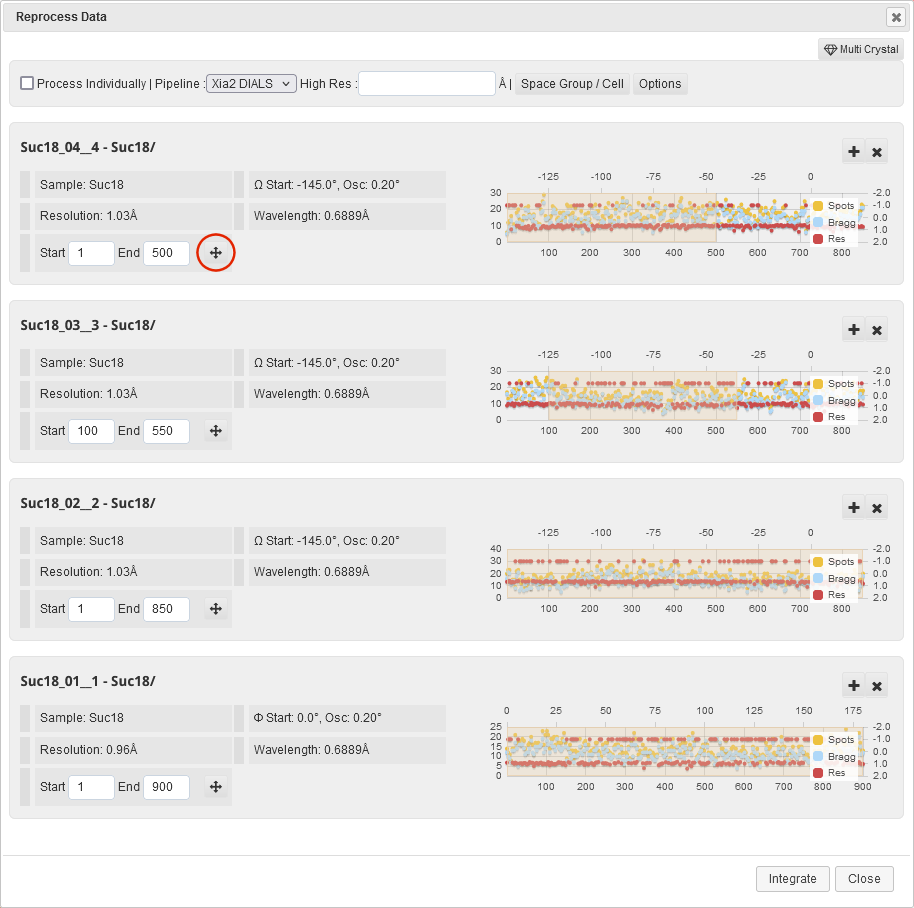Image resolution: width=914 pixels, height=908 pixels.
Task: Click the End field of Suc18_02__2
Action: click(x=166, y=609)
